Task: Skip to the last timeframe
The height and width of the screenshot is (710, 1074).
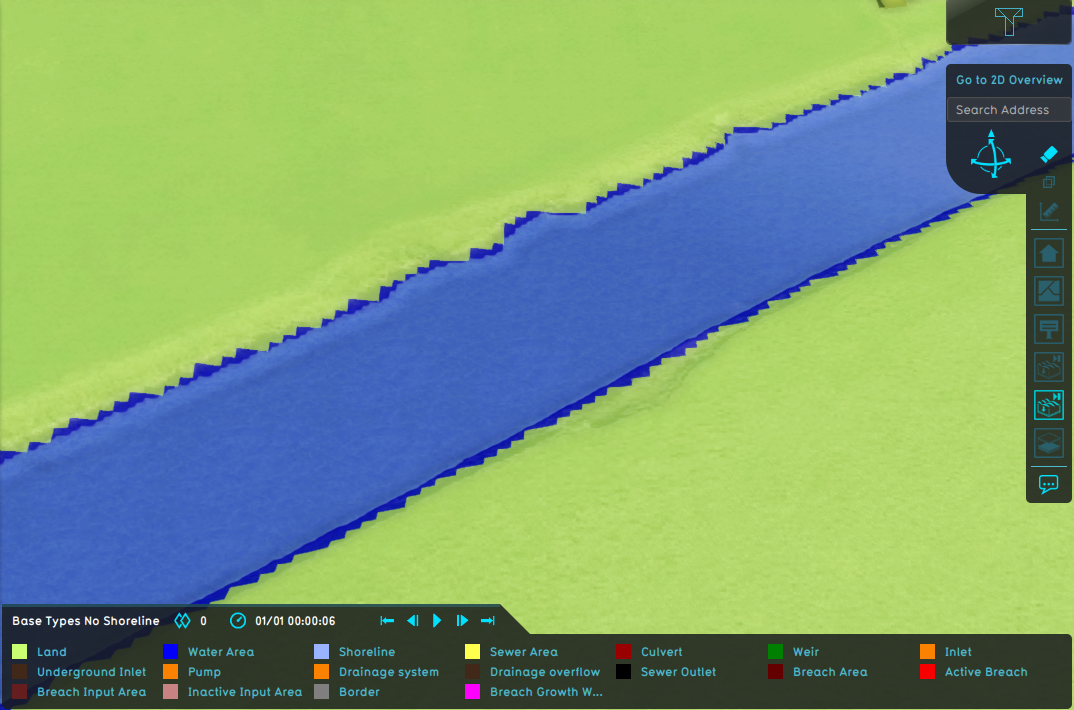Action: pyautogui.click(x=488, y=621)
